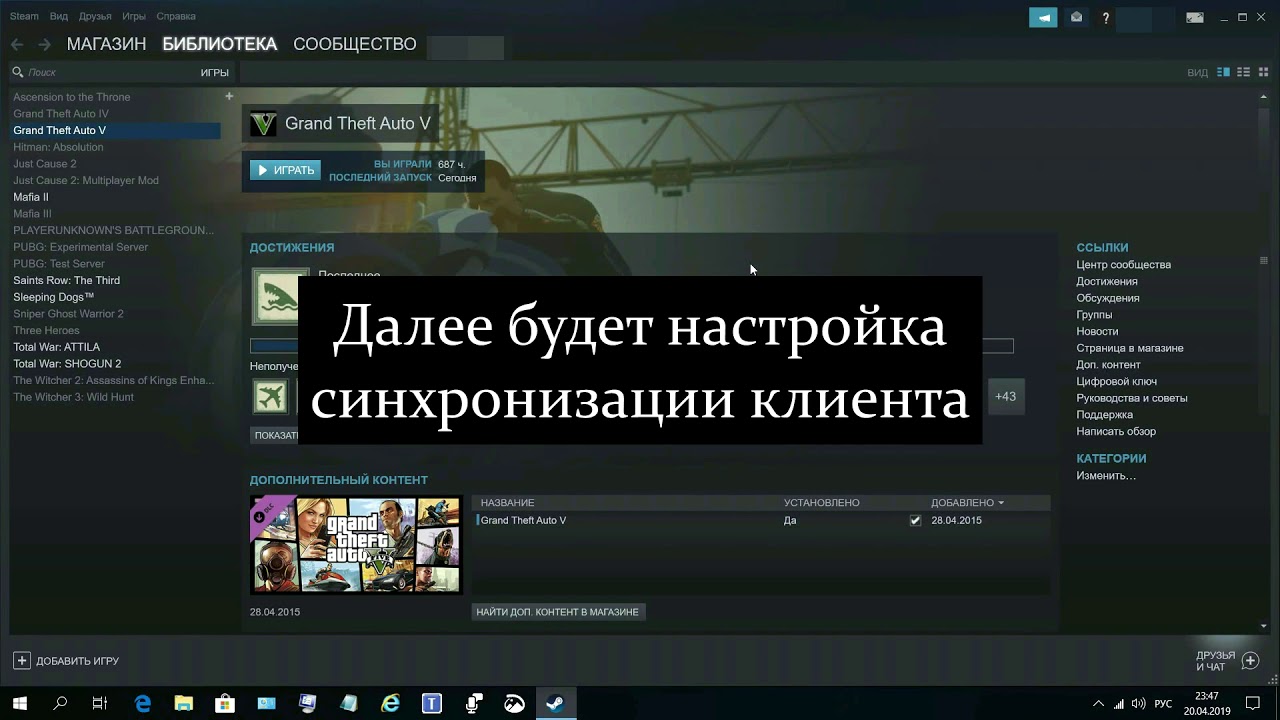Select Mafia II in the games list
1280x720 pixels.
tap(30, 197)
